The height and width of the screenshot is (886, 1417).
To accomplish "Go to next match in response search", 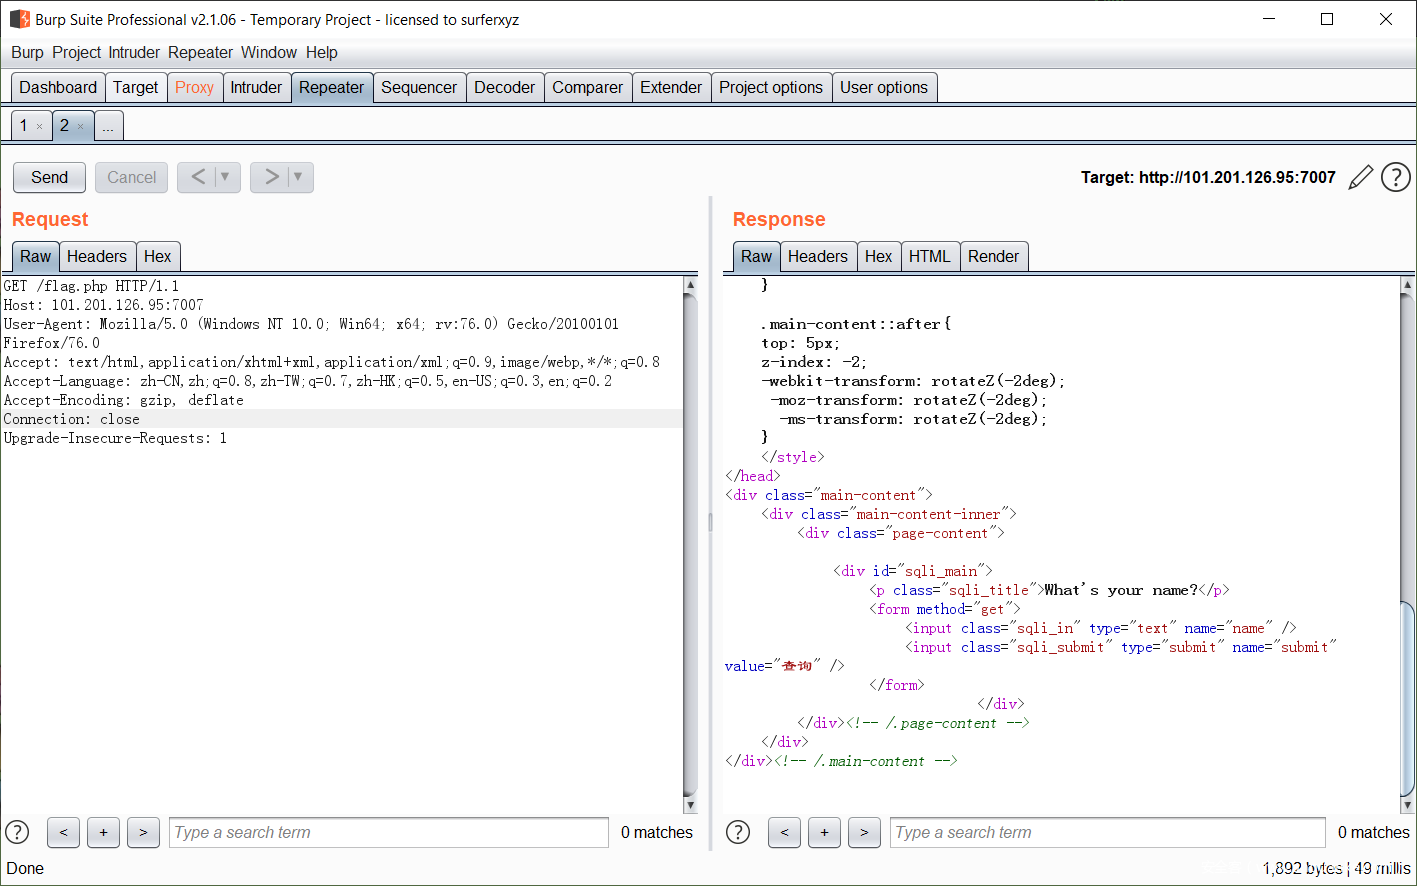I will [864, 832].
